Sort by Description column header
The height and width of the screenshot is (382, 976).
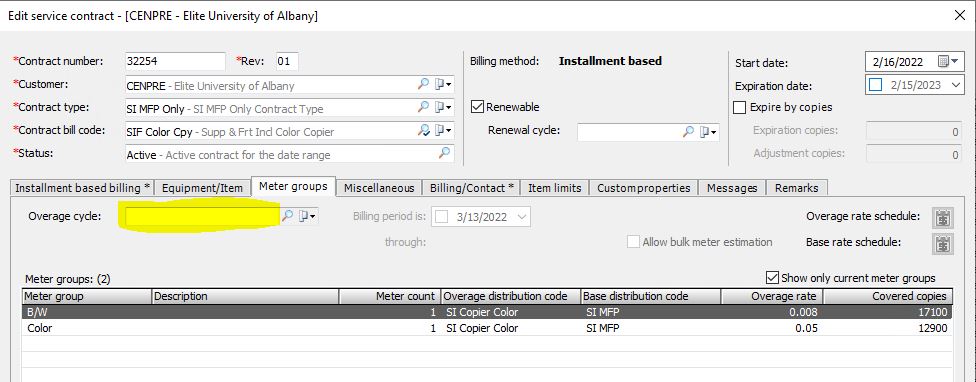(246, 296)
